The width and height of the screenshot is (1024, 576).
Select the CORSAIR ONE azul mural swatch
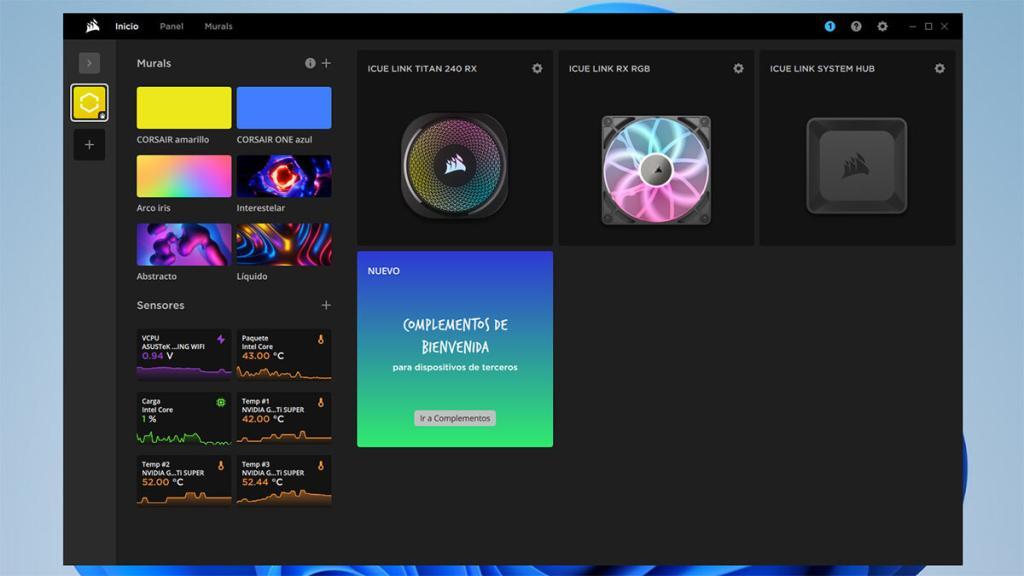(x=283, y=108)
